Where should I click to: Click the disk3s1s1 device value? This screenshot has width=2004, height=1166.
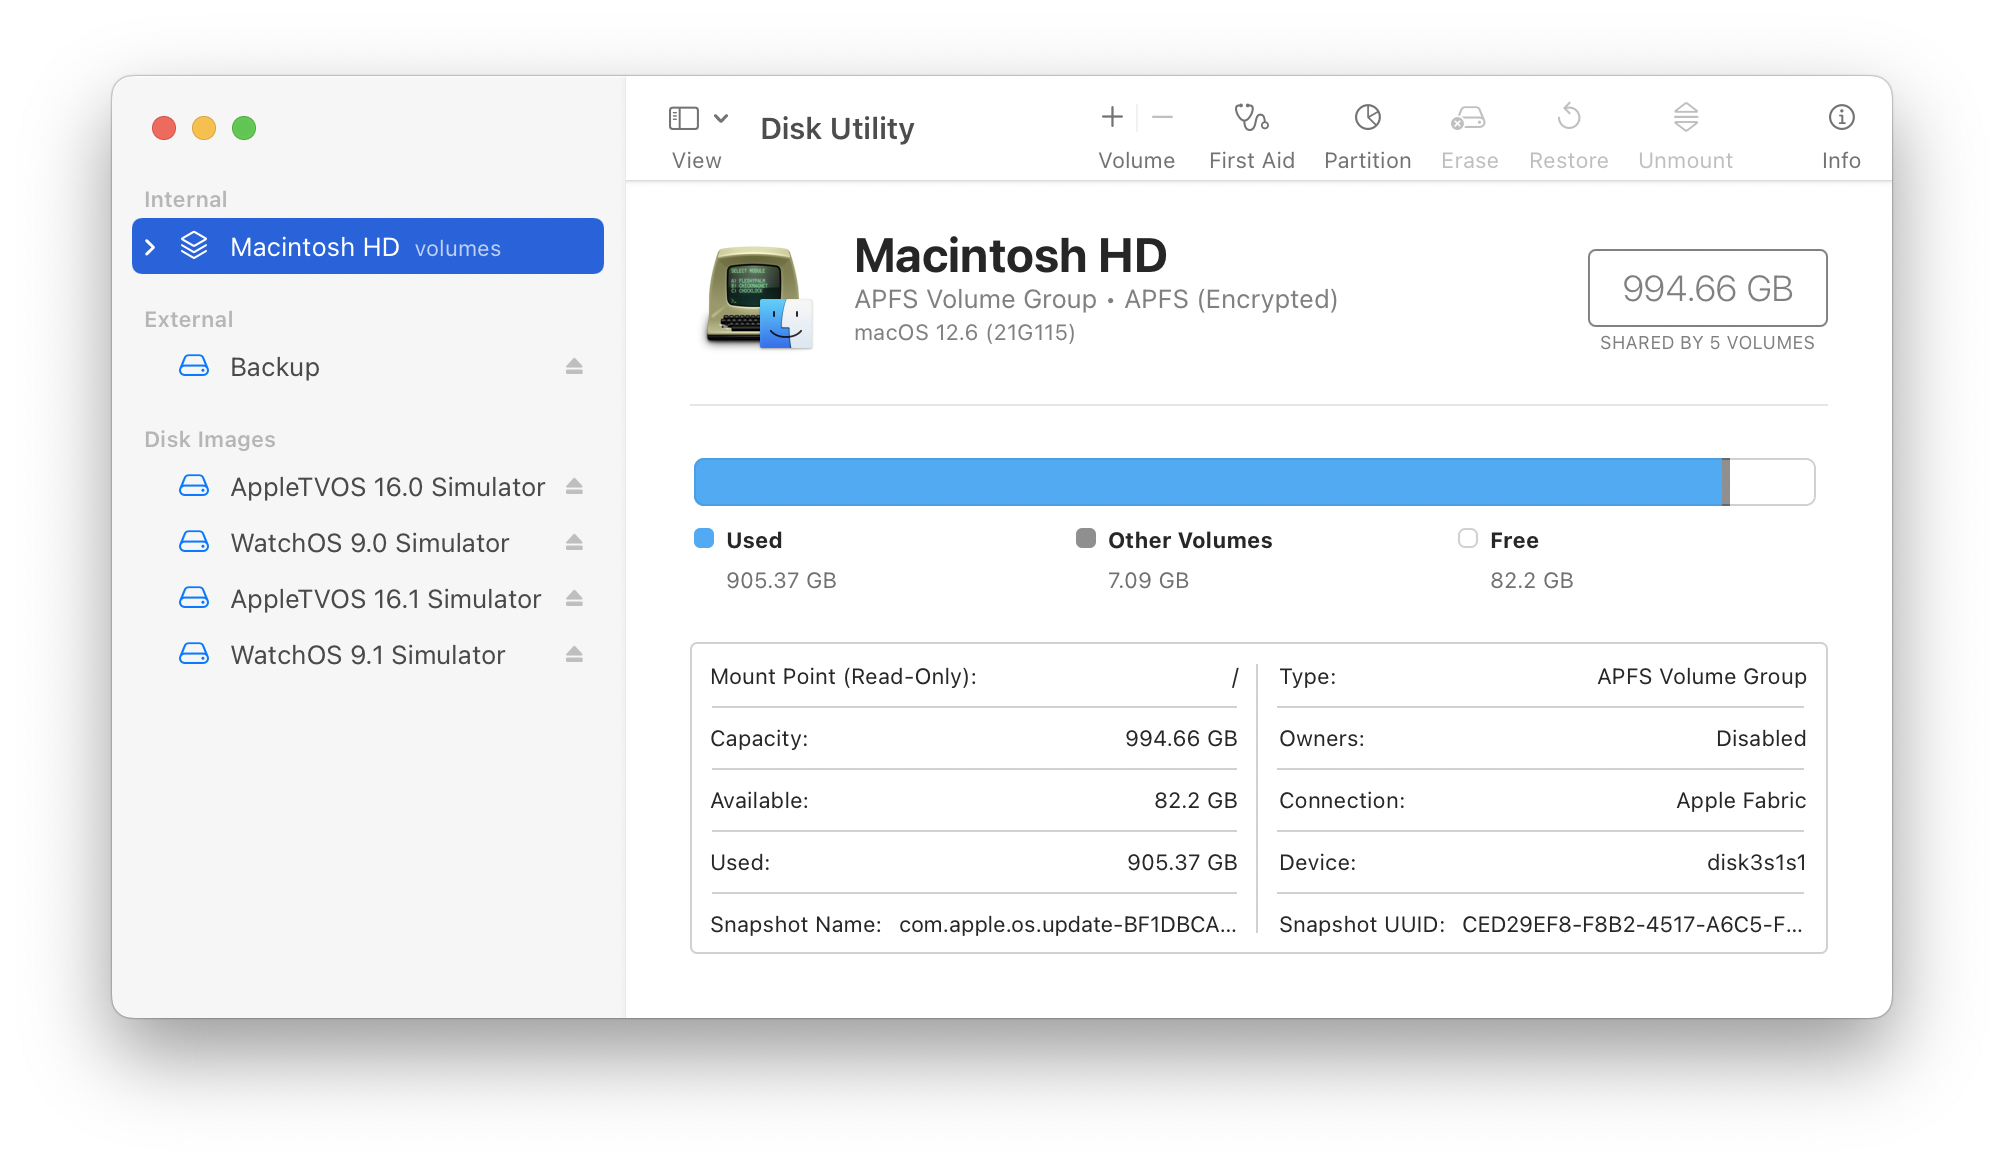click(x=1757, y=863)
